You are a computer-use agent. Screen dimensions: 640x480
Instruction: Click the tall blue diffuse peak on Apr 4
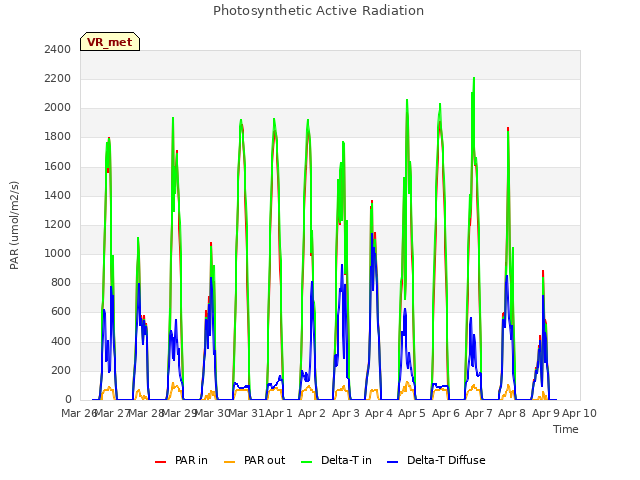pos(372,235)
